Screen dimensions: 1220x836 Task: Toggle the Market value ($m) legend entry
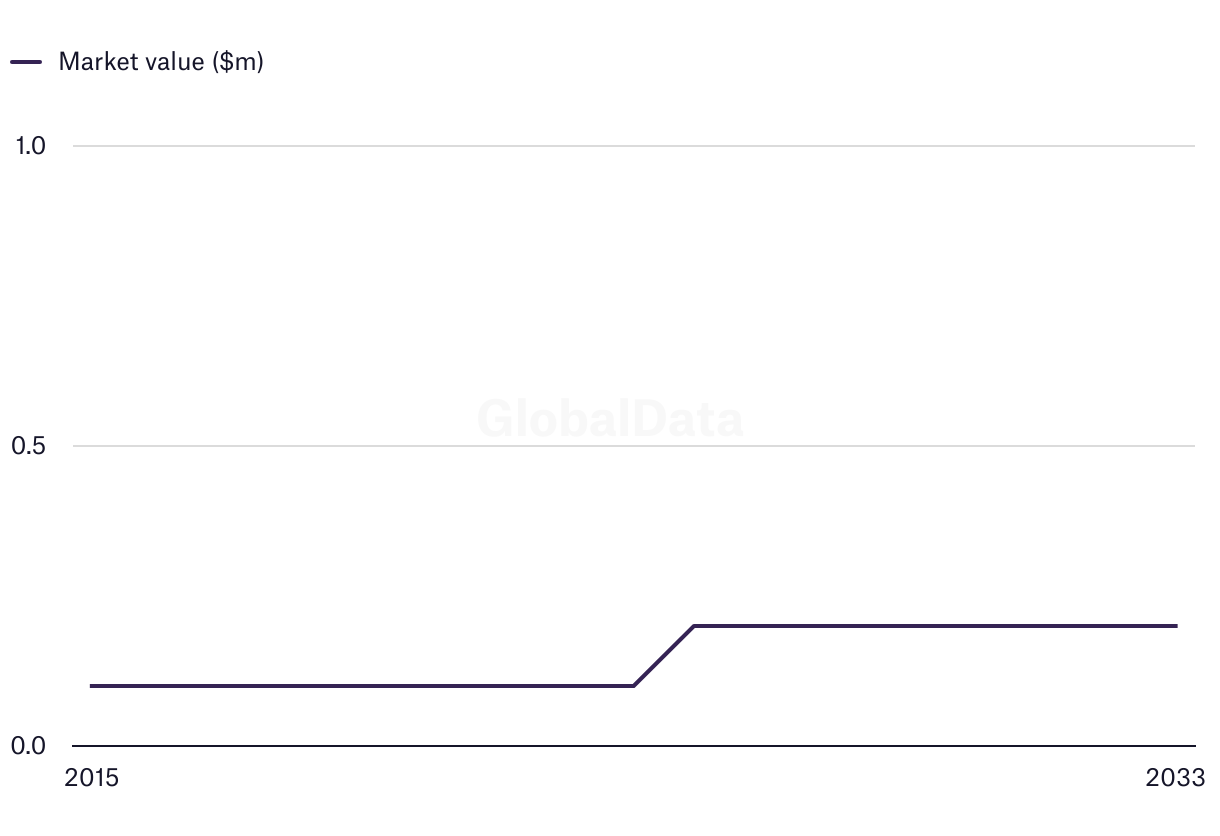(137, 61)
